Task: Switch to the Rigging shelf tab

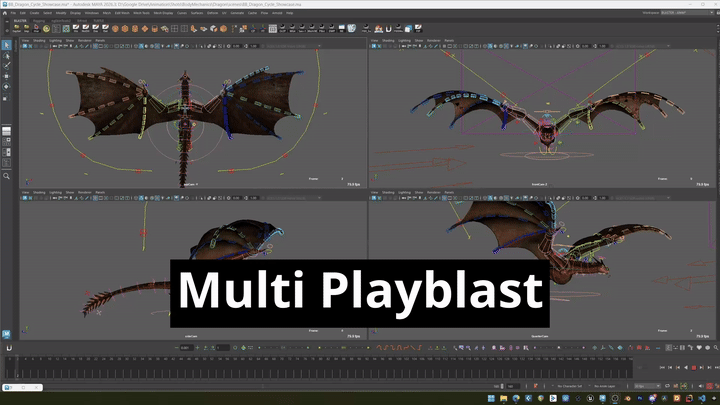Action: click(39, 21)
